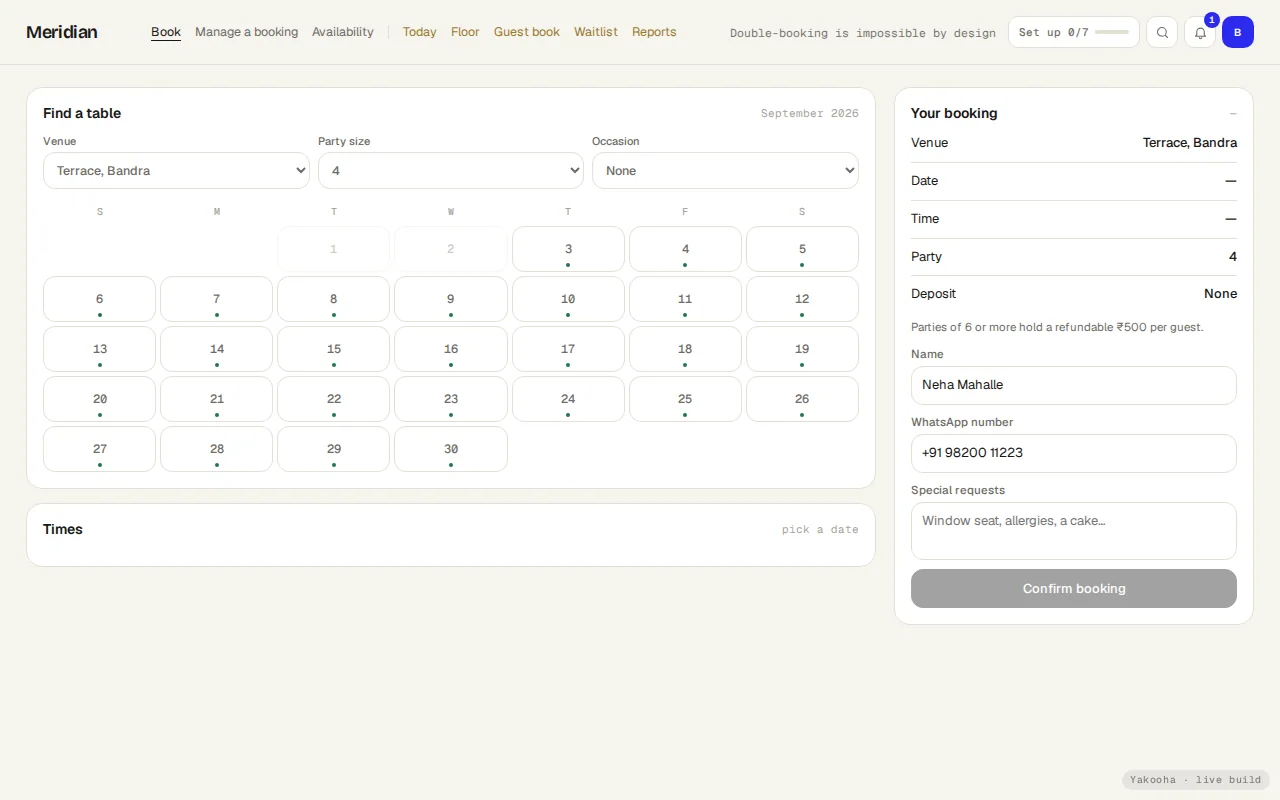
Task: Open the Reports link
Action: point(654,32)
